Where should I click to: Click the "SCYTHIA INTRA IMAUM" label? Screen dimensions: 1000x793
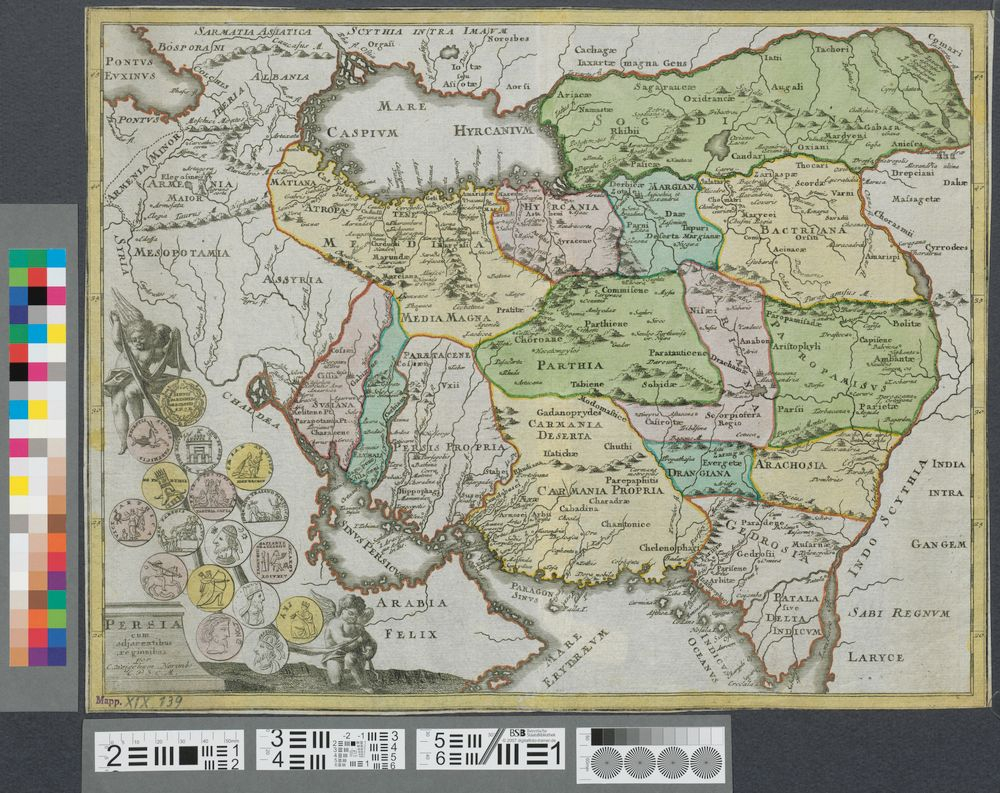point(429,31)
